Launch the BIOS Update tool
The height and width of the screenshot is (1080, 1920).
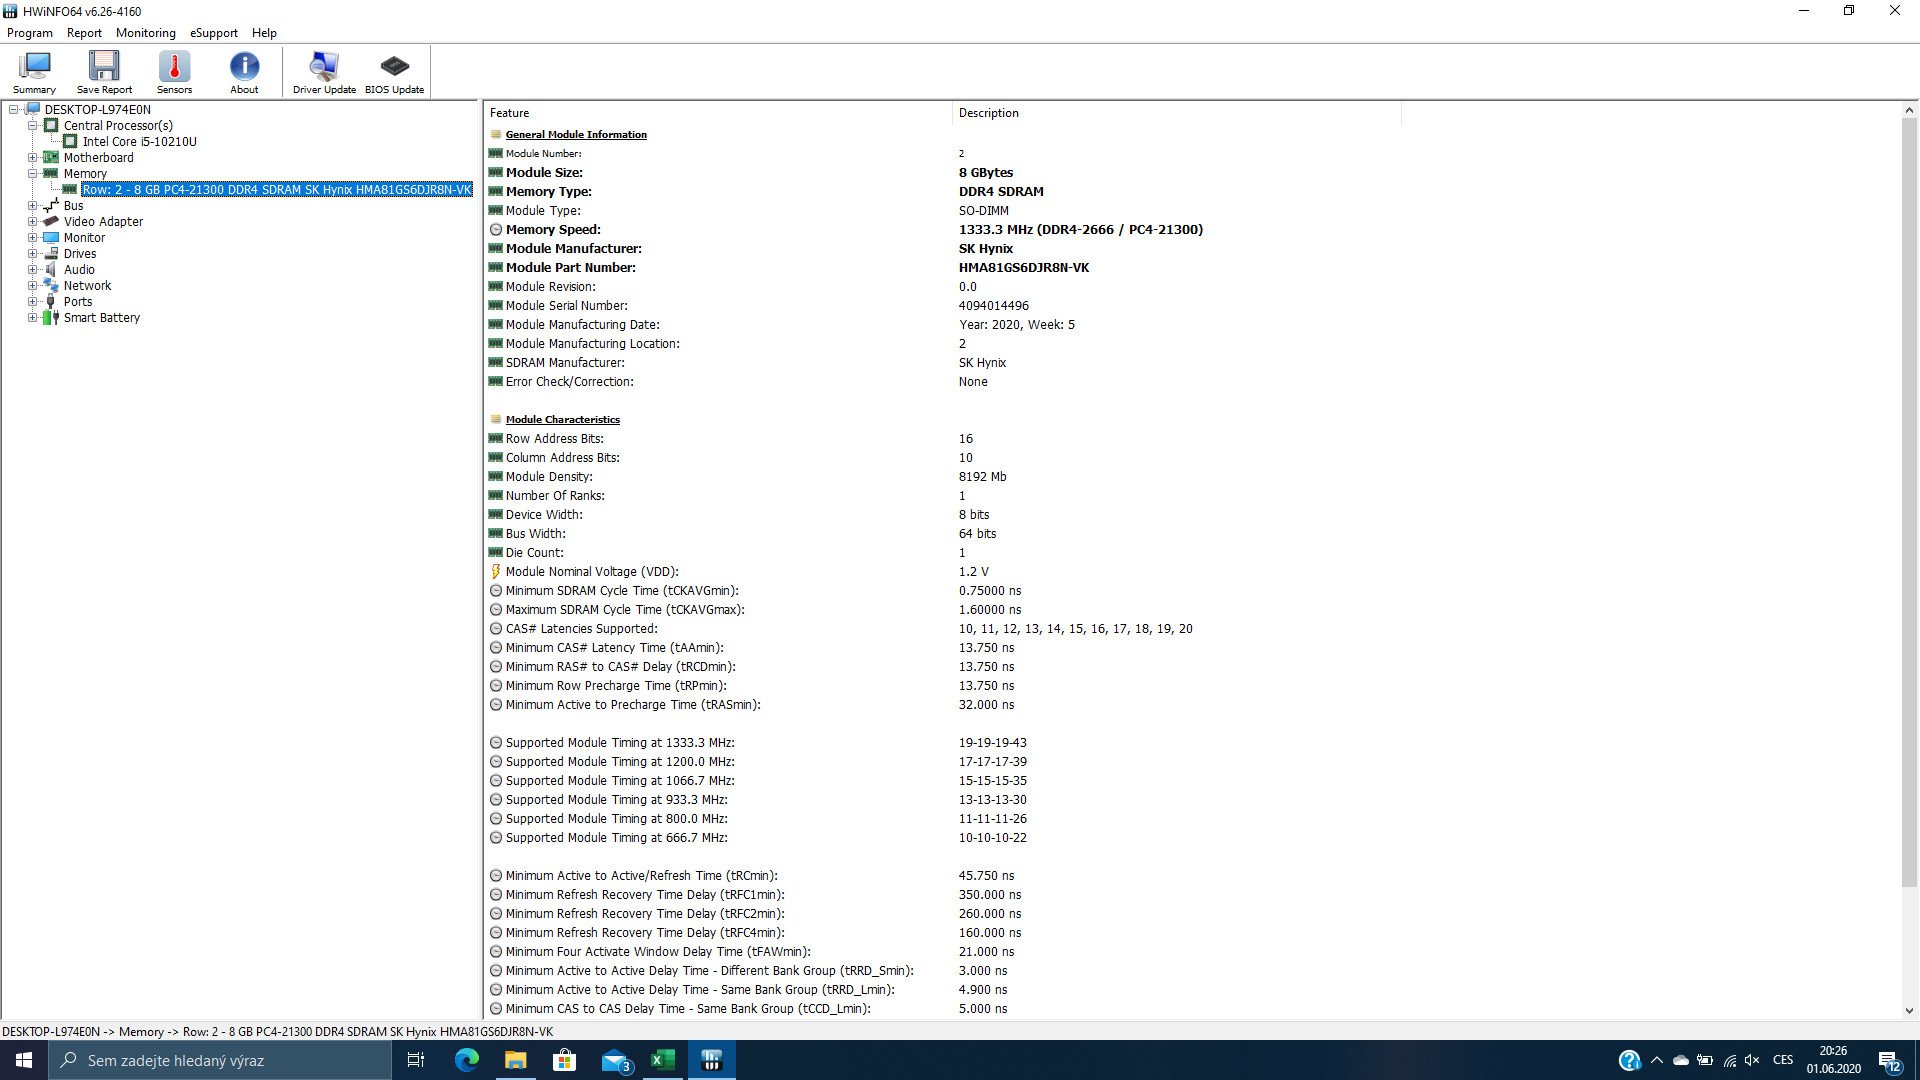(394, 72)
